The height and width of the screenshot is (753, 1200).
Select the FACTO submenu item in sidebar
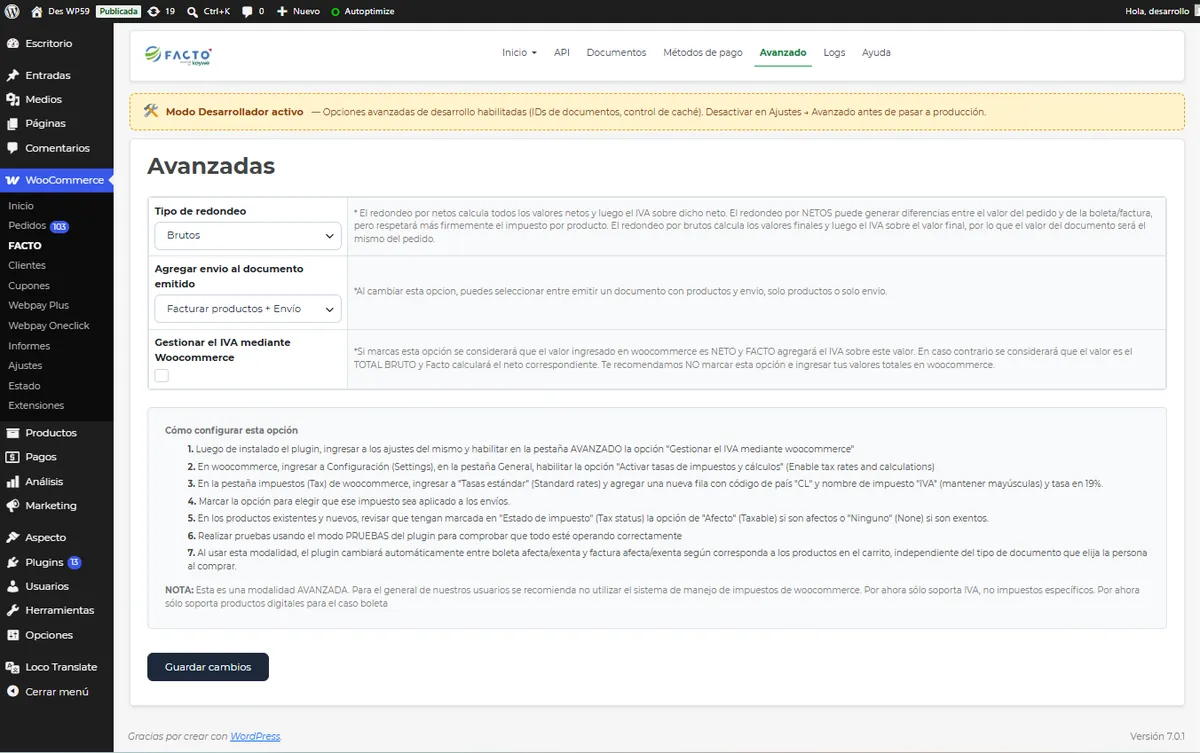tap(25, 245)
